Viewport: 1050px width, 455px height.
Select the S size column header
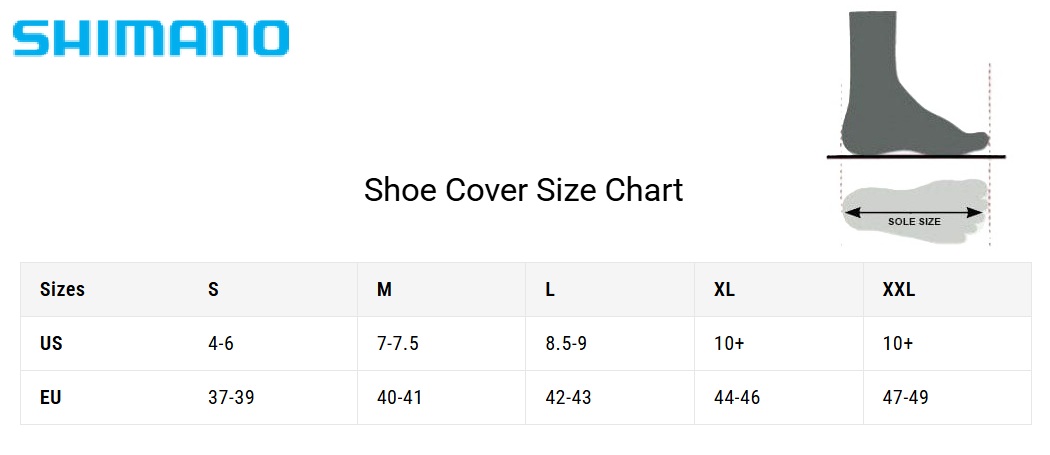(x=213, y=290)
